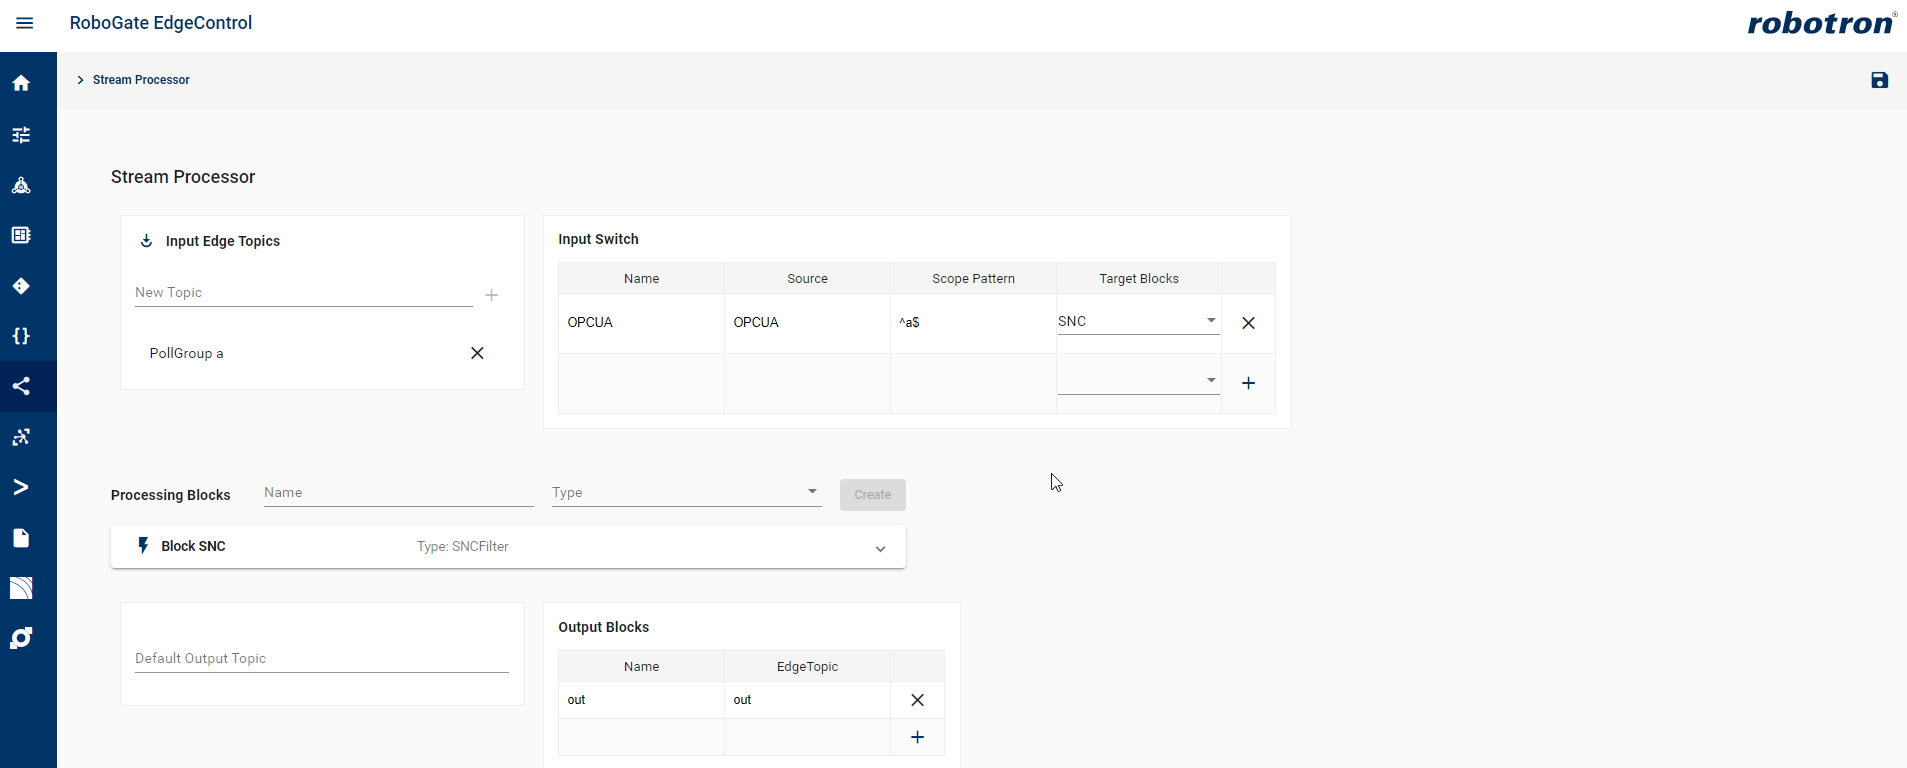Open the sliders settings icon in sidebar

21,135
